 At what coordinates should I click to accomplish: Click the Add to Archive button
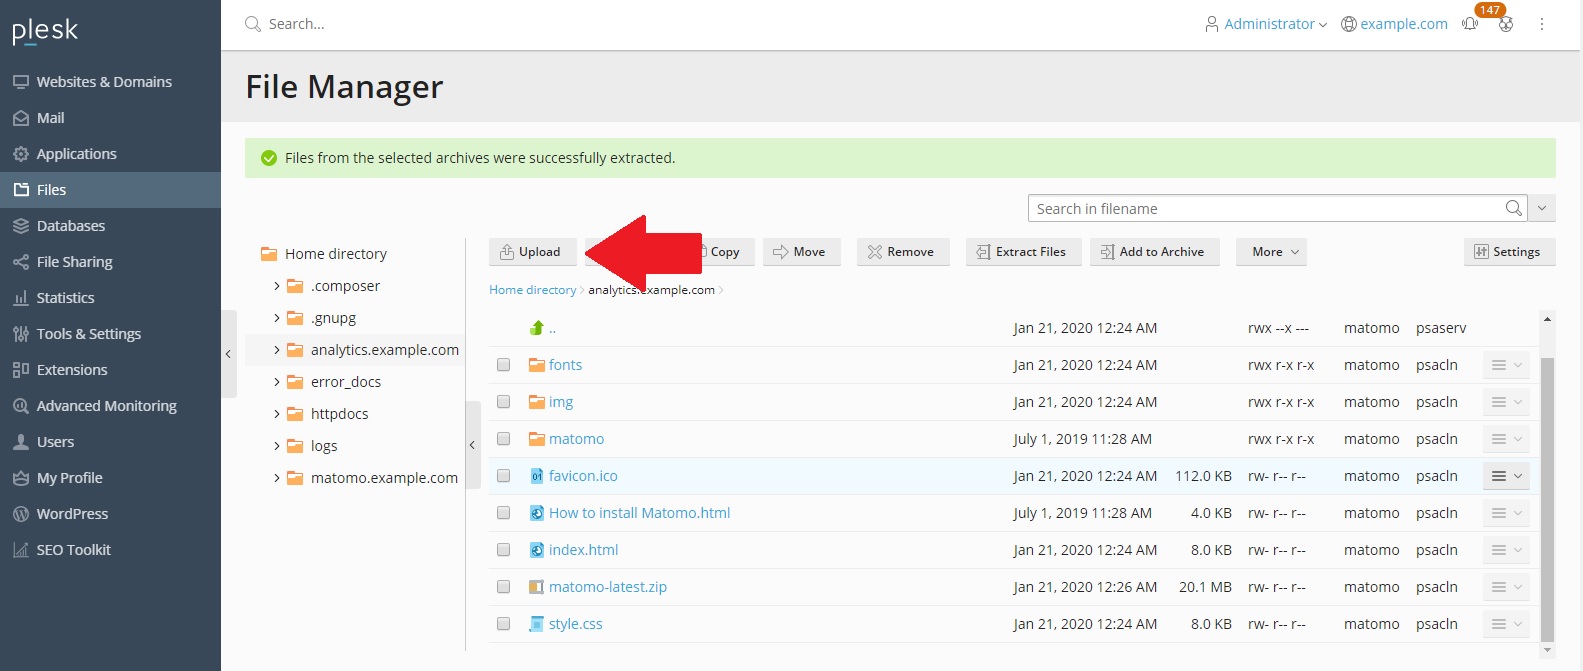[x=1153, y=252]
